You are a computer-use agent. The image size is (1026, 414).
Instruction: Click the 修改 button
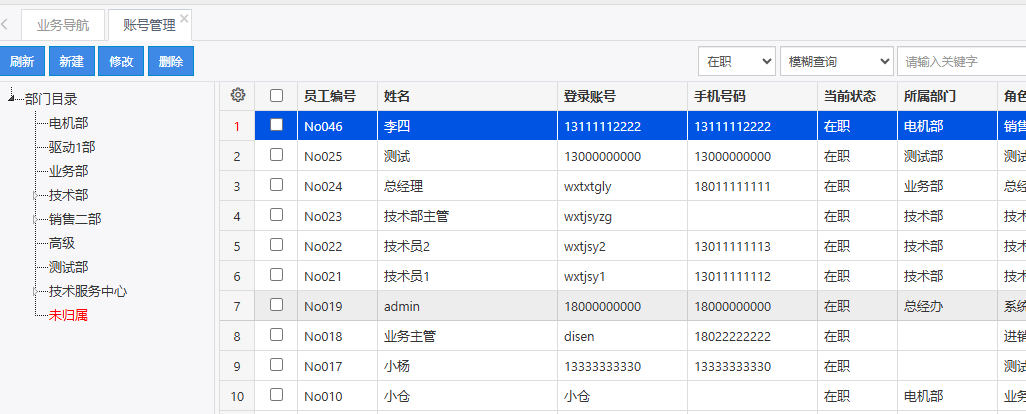(x=121, y=62)
